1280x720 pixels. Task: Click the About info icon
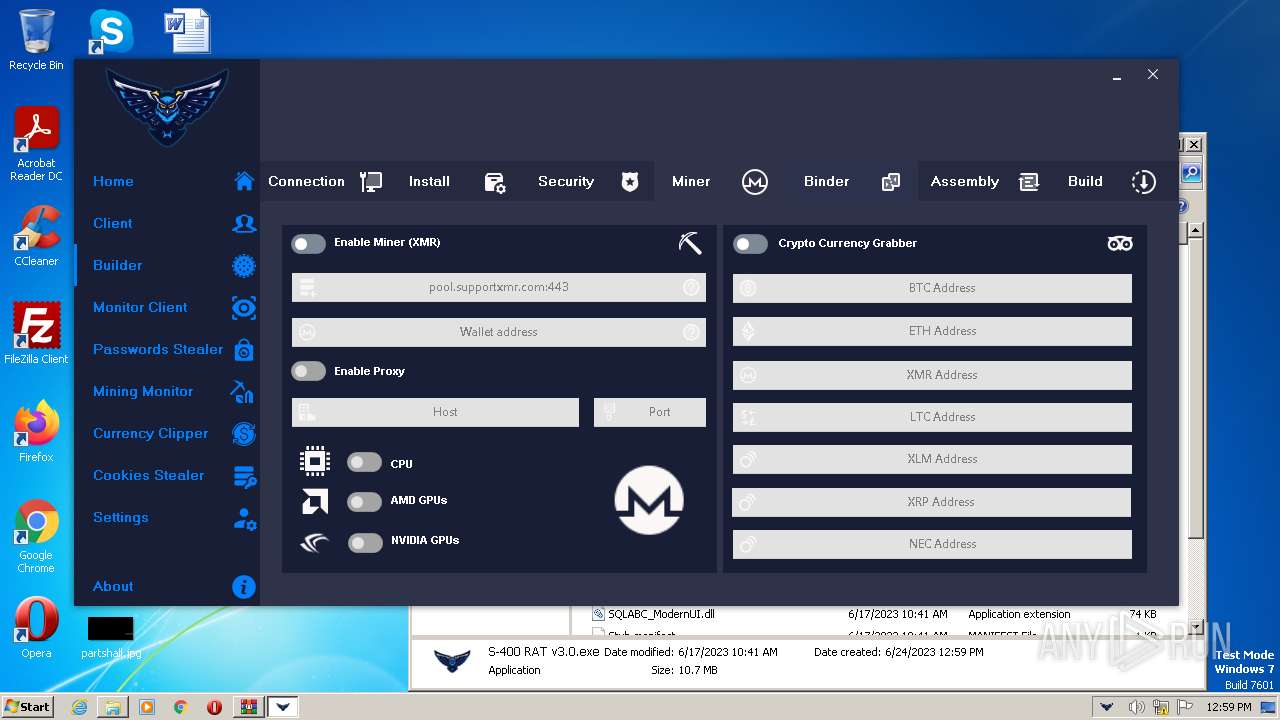tap(244, 587)
